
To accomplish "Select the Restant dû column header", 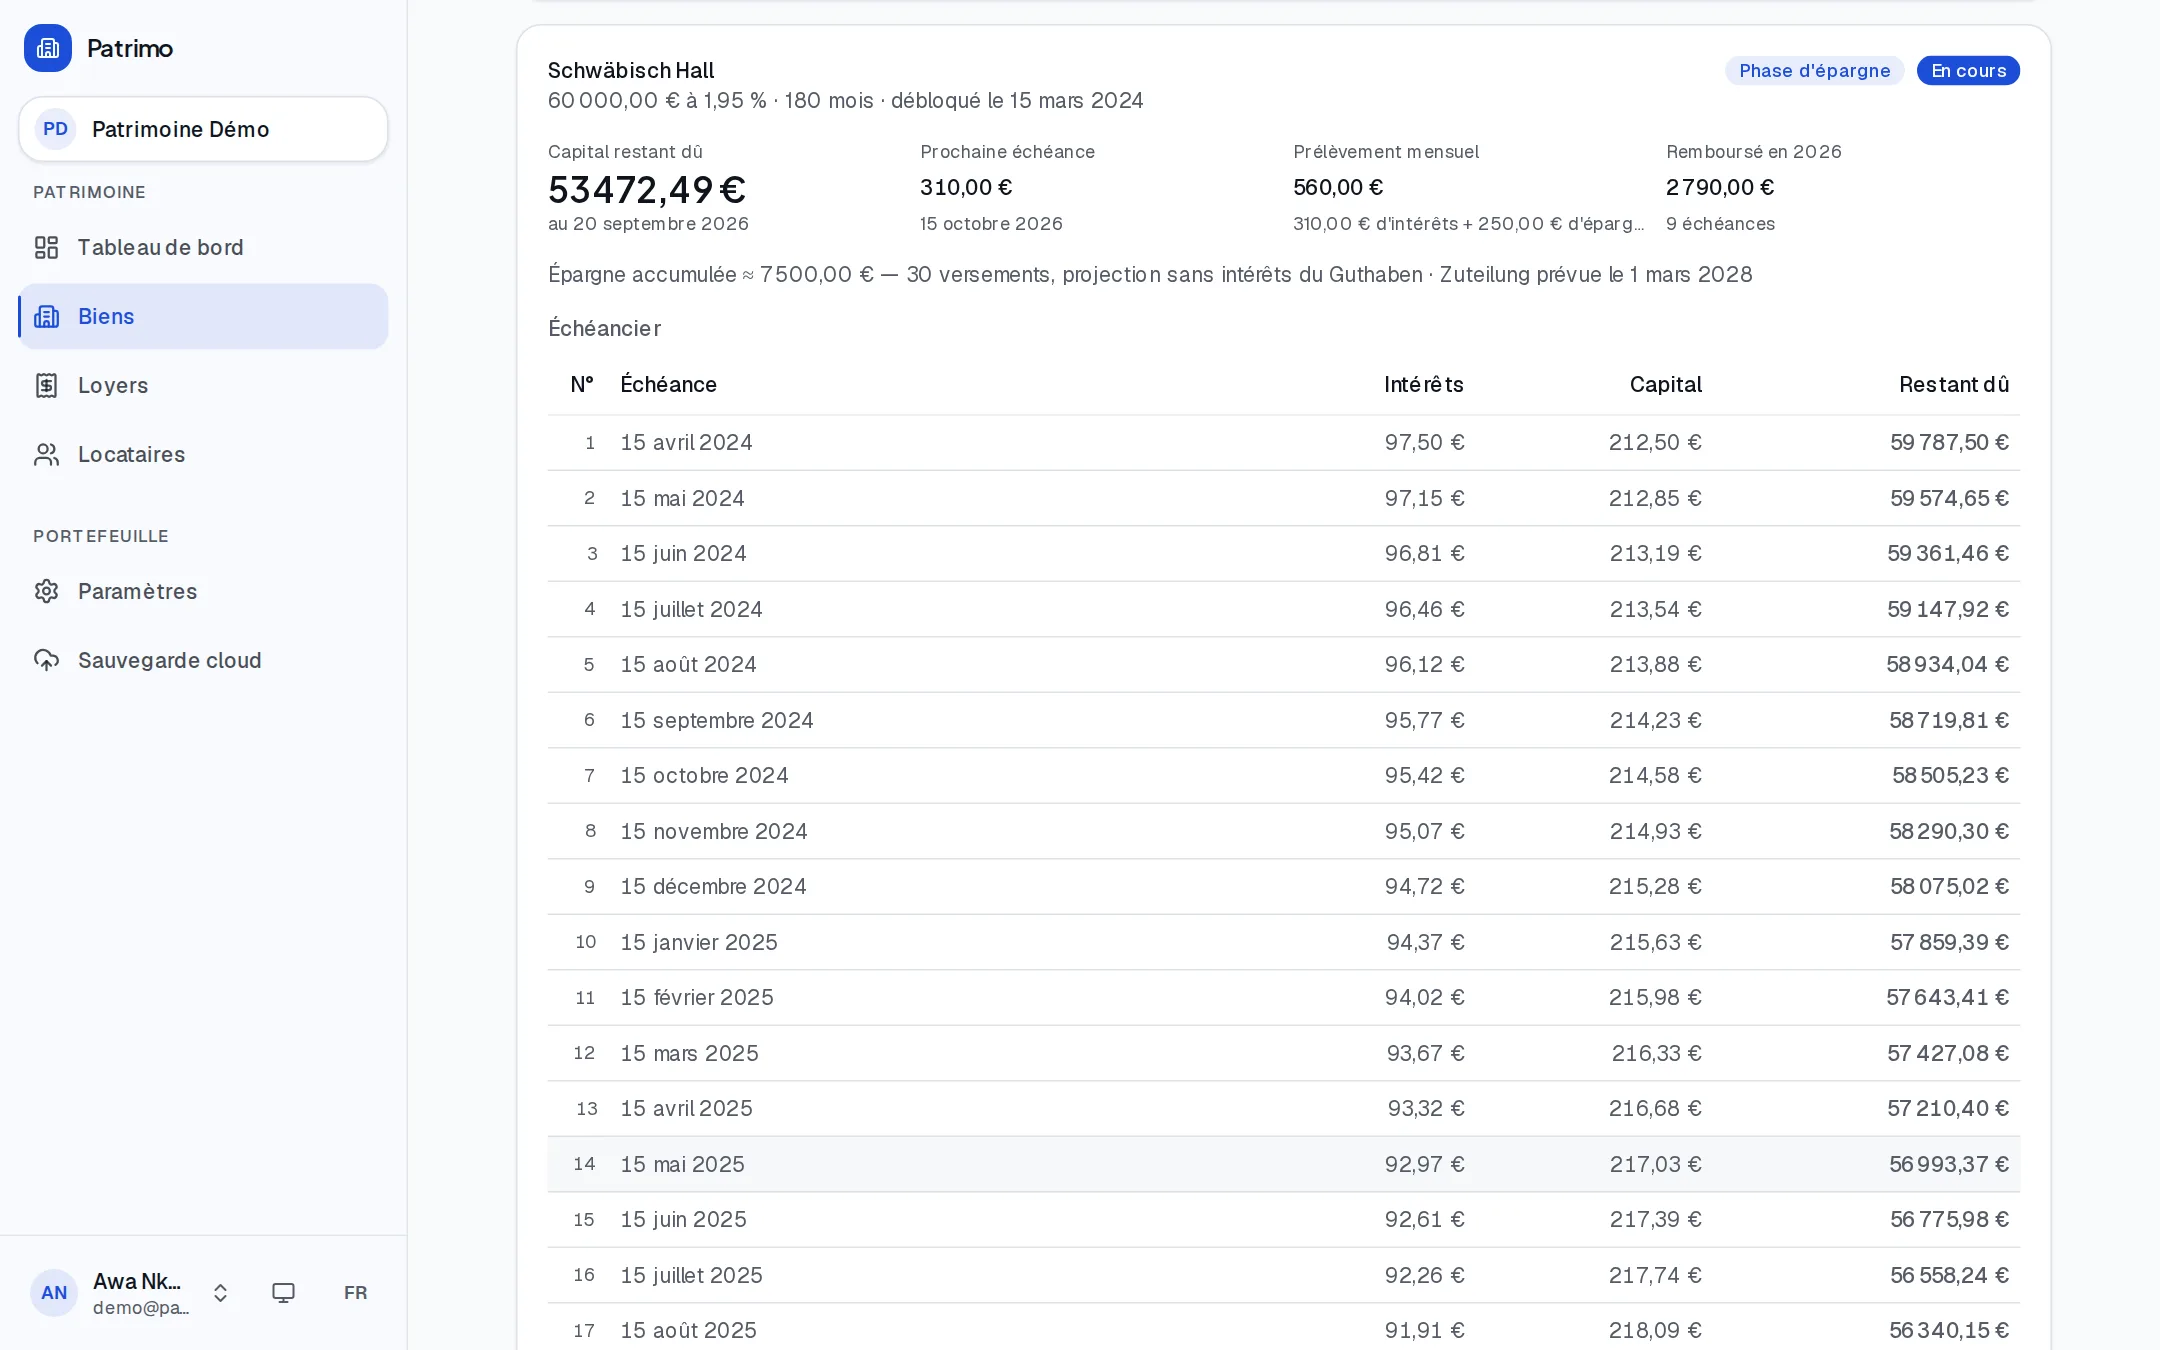I will pyautogui.click(x=1954, y=384).
